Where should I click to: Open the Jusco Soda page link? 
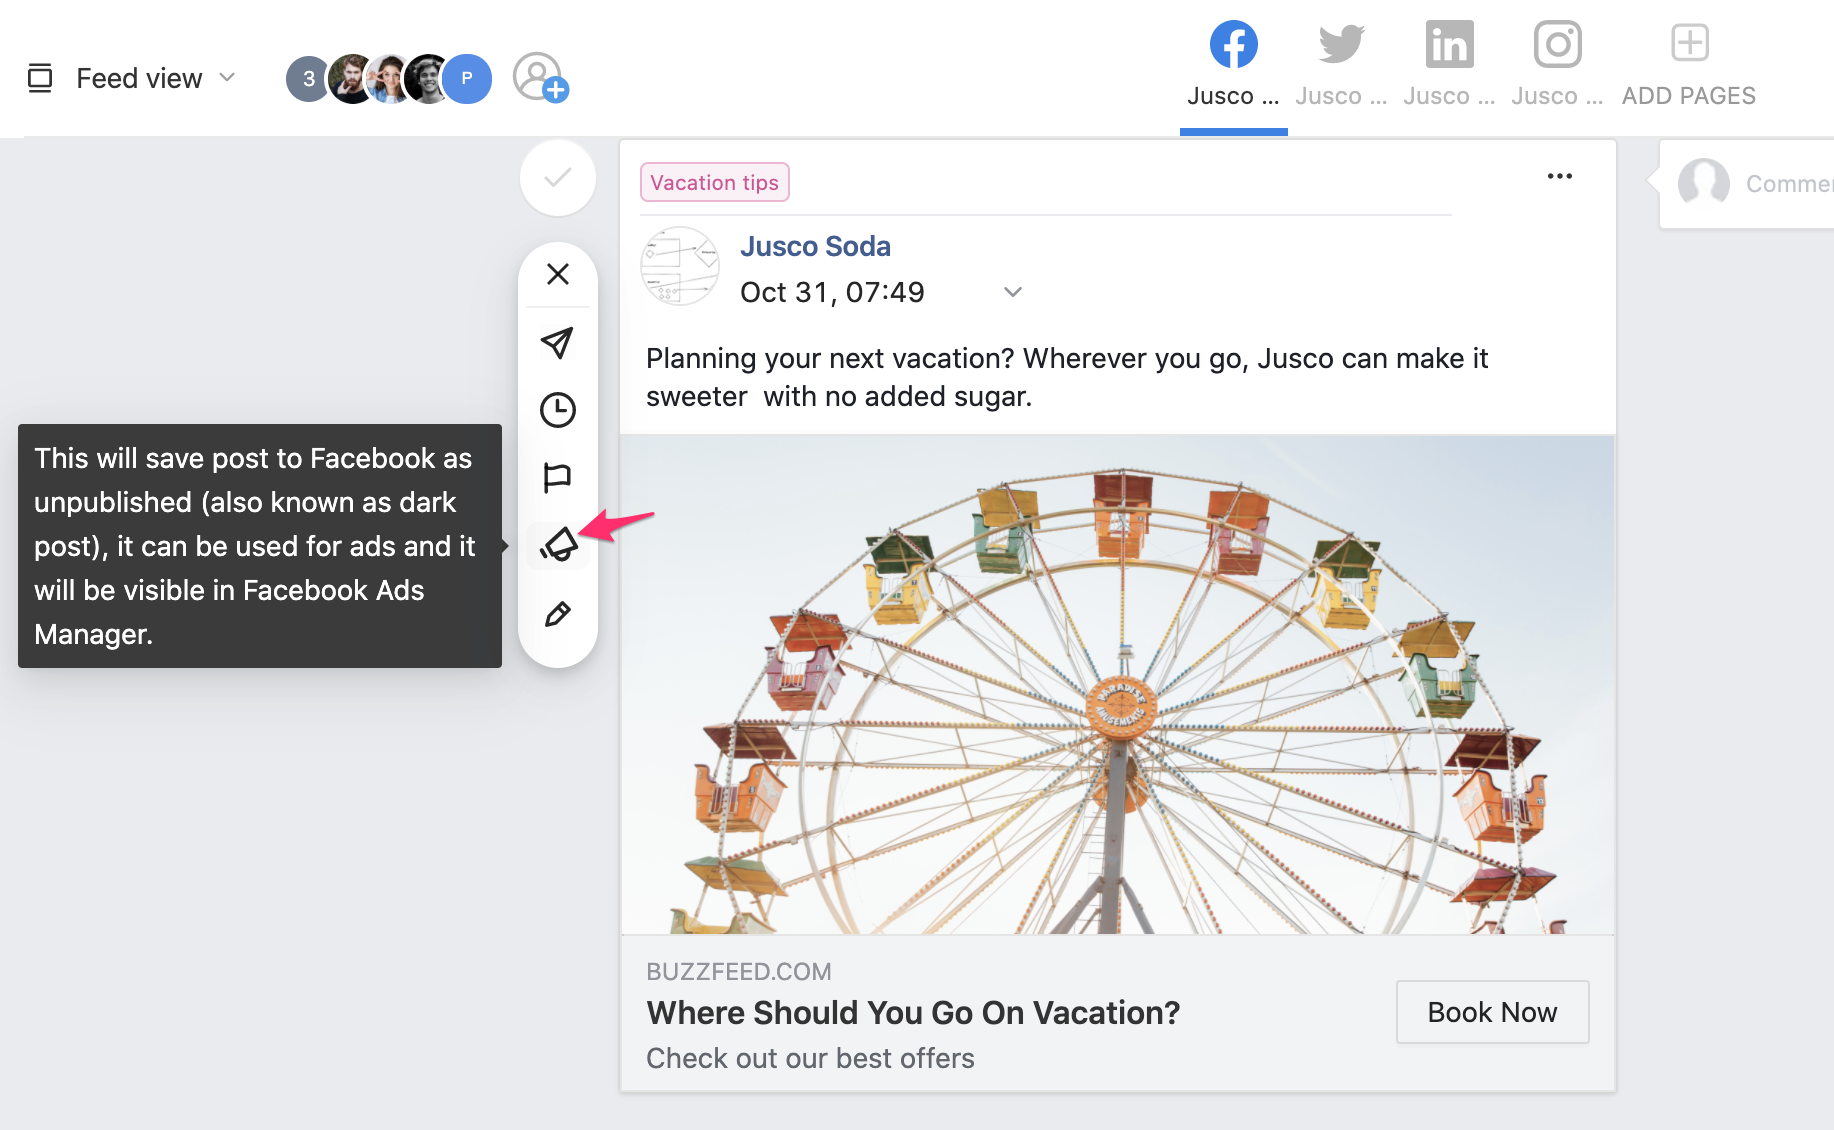click(815, 246)
